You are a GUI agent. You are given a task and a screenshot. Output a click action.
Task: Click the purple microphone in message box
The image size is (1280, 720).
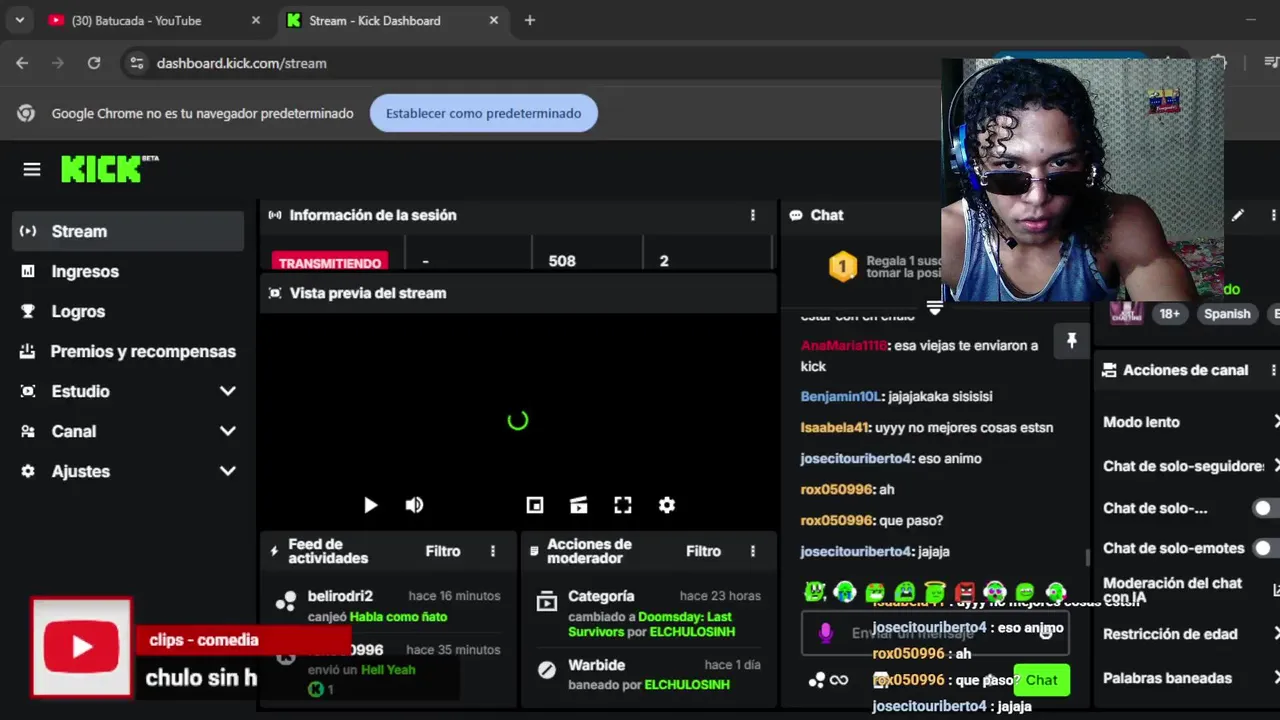pos(826,632)
